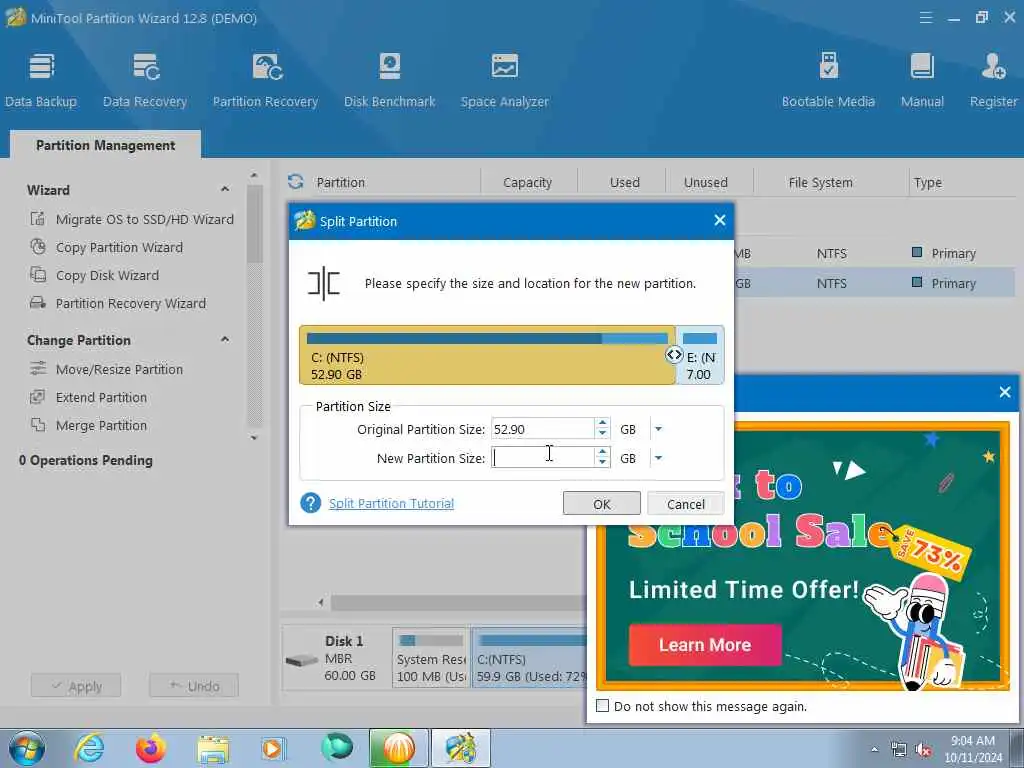Launch Data Recovery from the toolbar

[145, 80]
